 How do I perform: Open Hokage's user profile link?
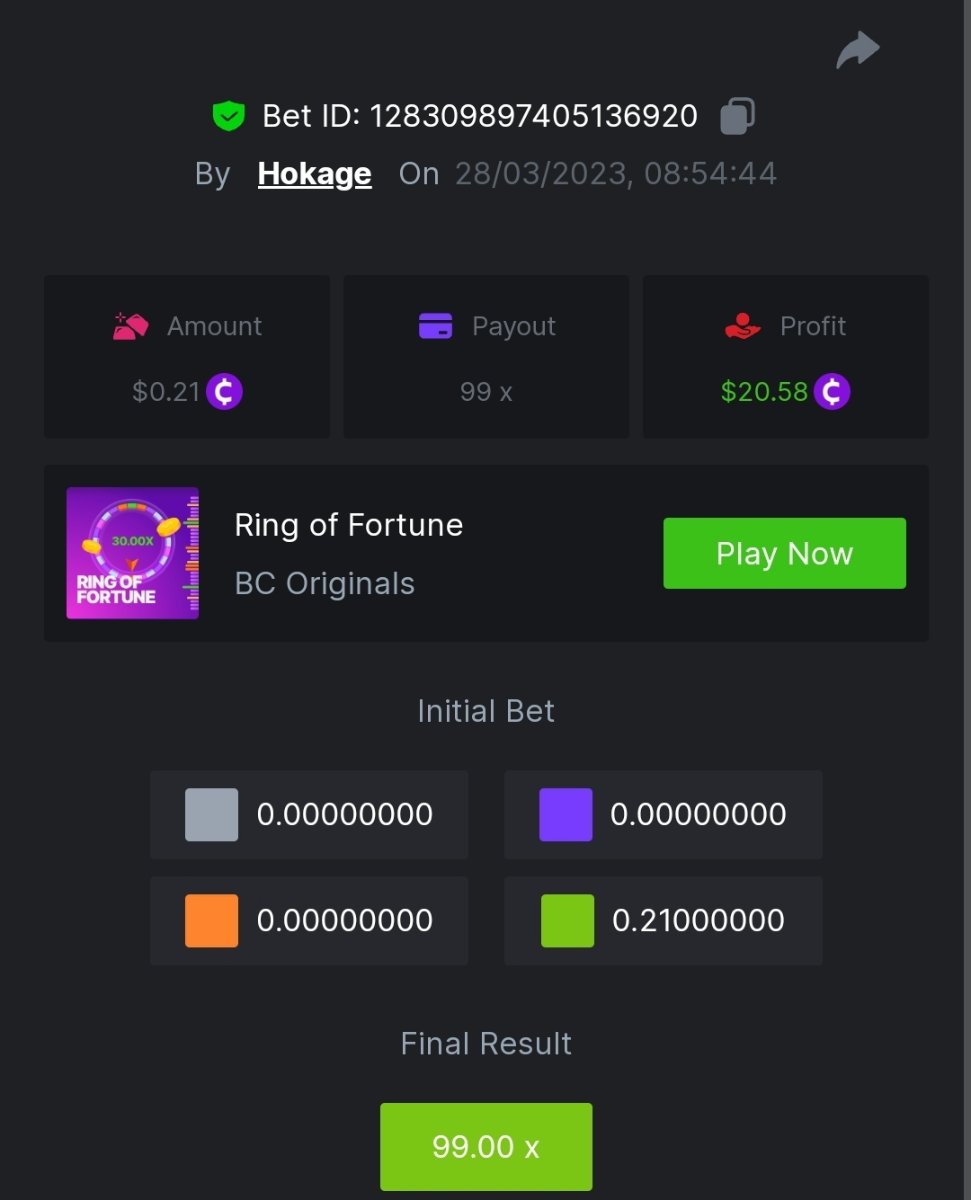(x=314, y=174)
